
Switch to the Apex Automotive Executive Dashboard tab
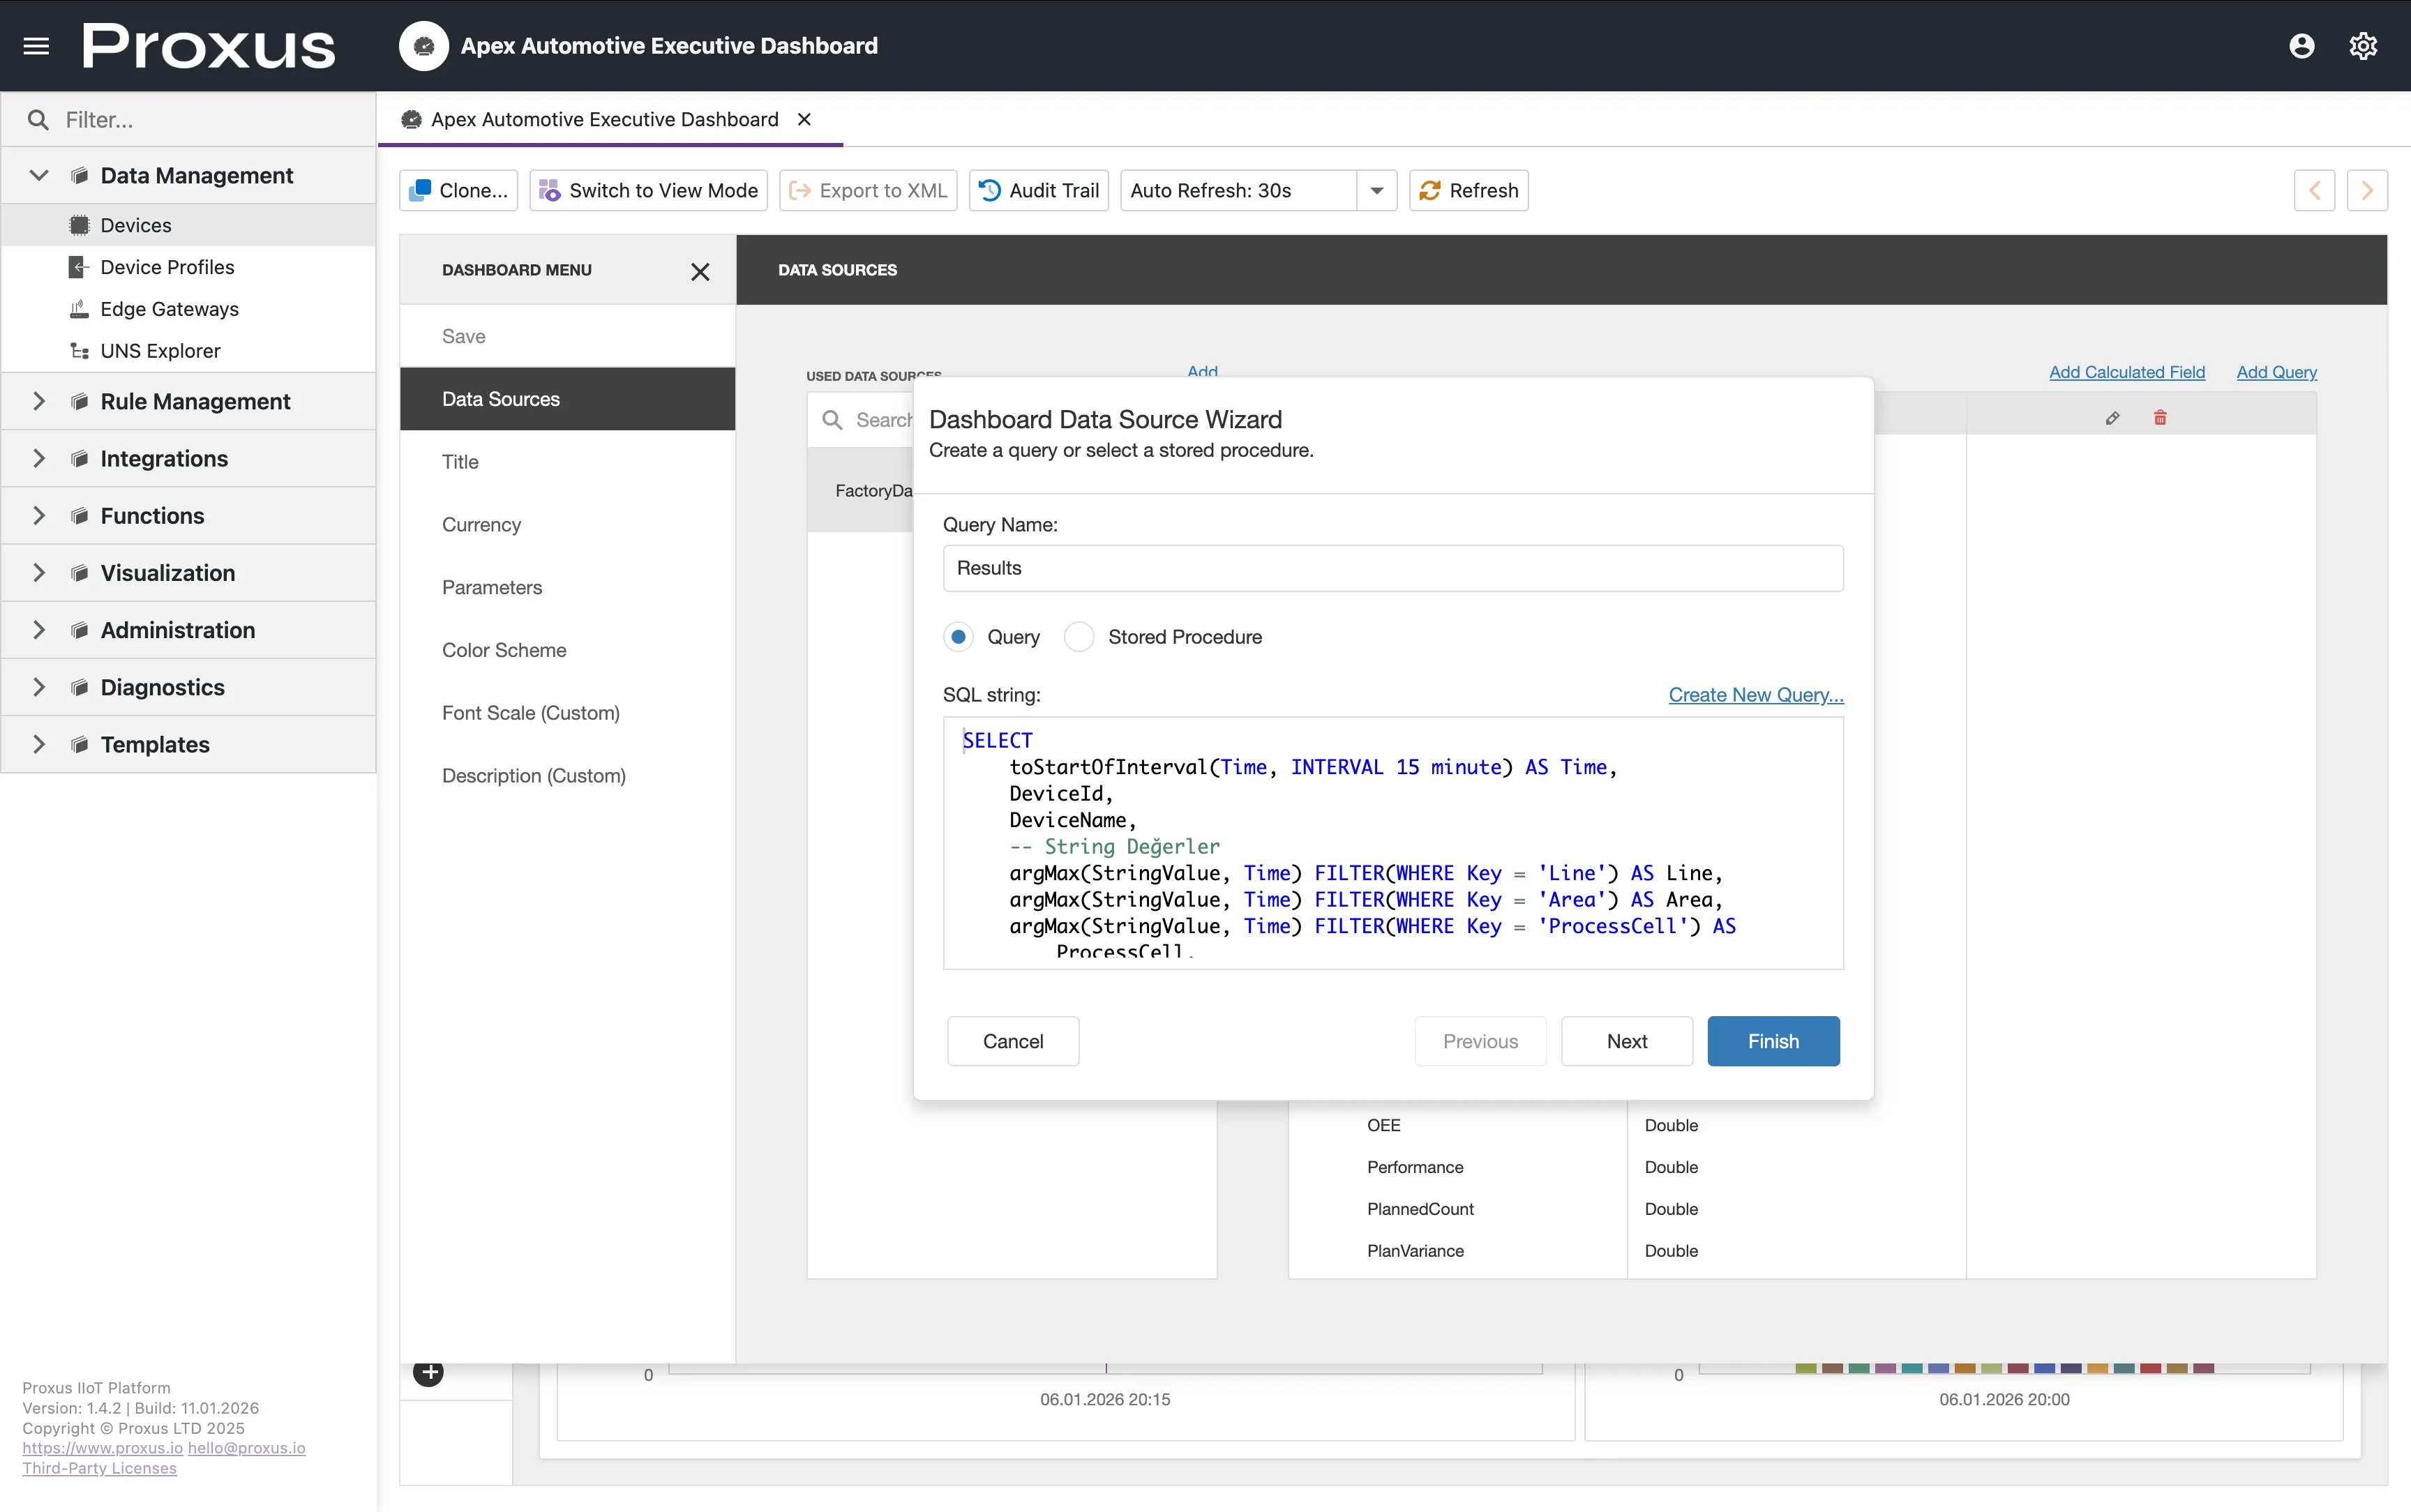coord(603,119)
